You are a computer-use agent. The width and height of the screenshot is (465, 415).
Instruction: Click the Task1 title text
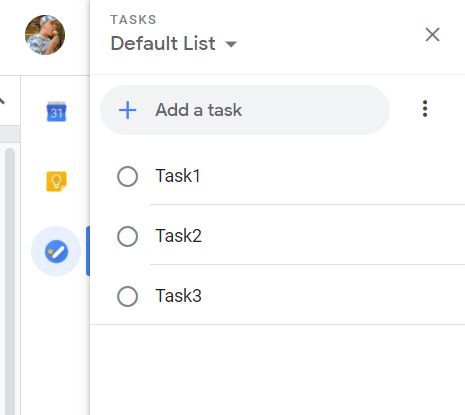(178, 176)
